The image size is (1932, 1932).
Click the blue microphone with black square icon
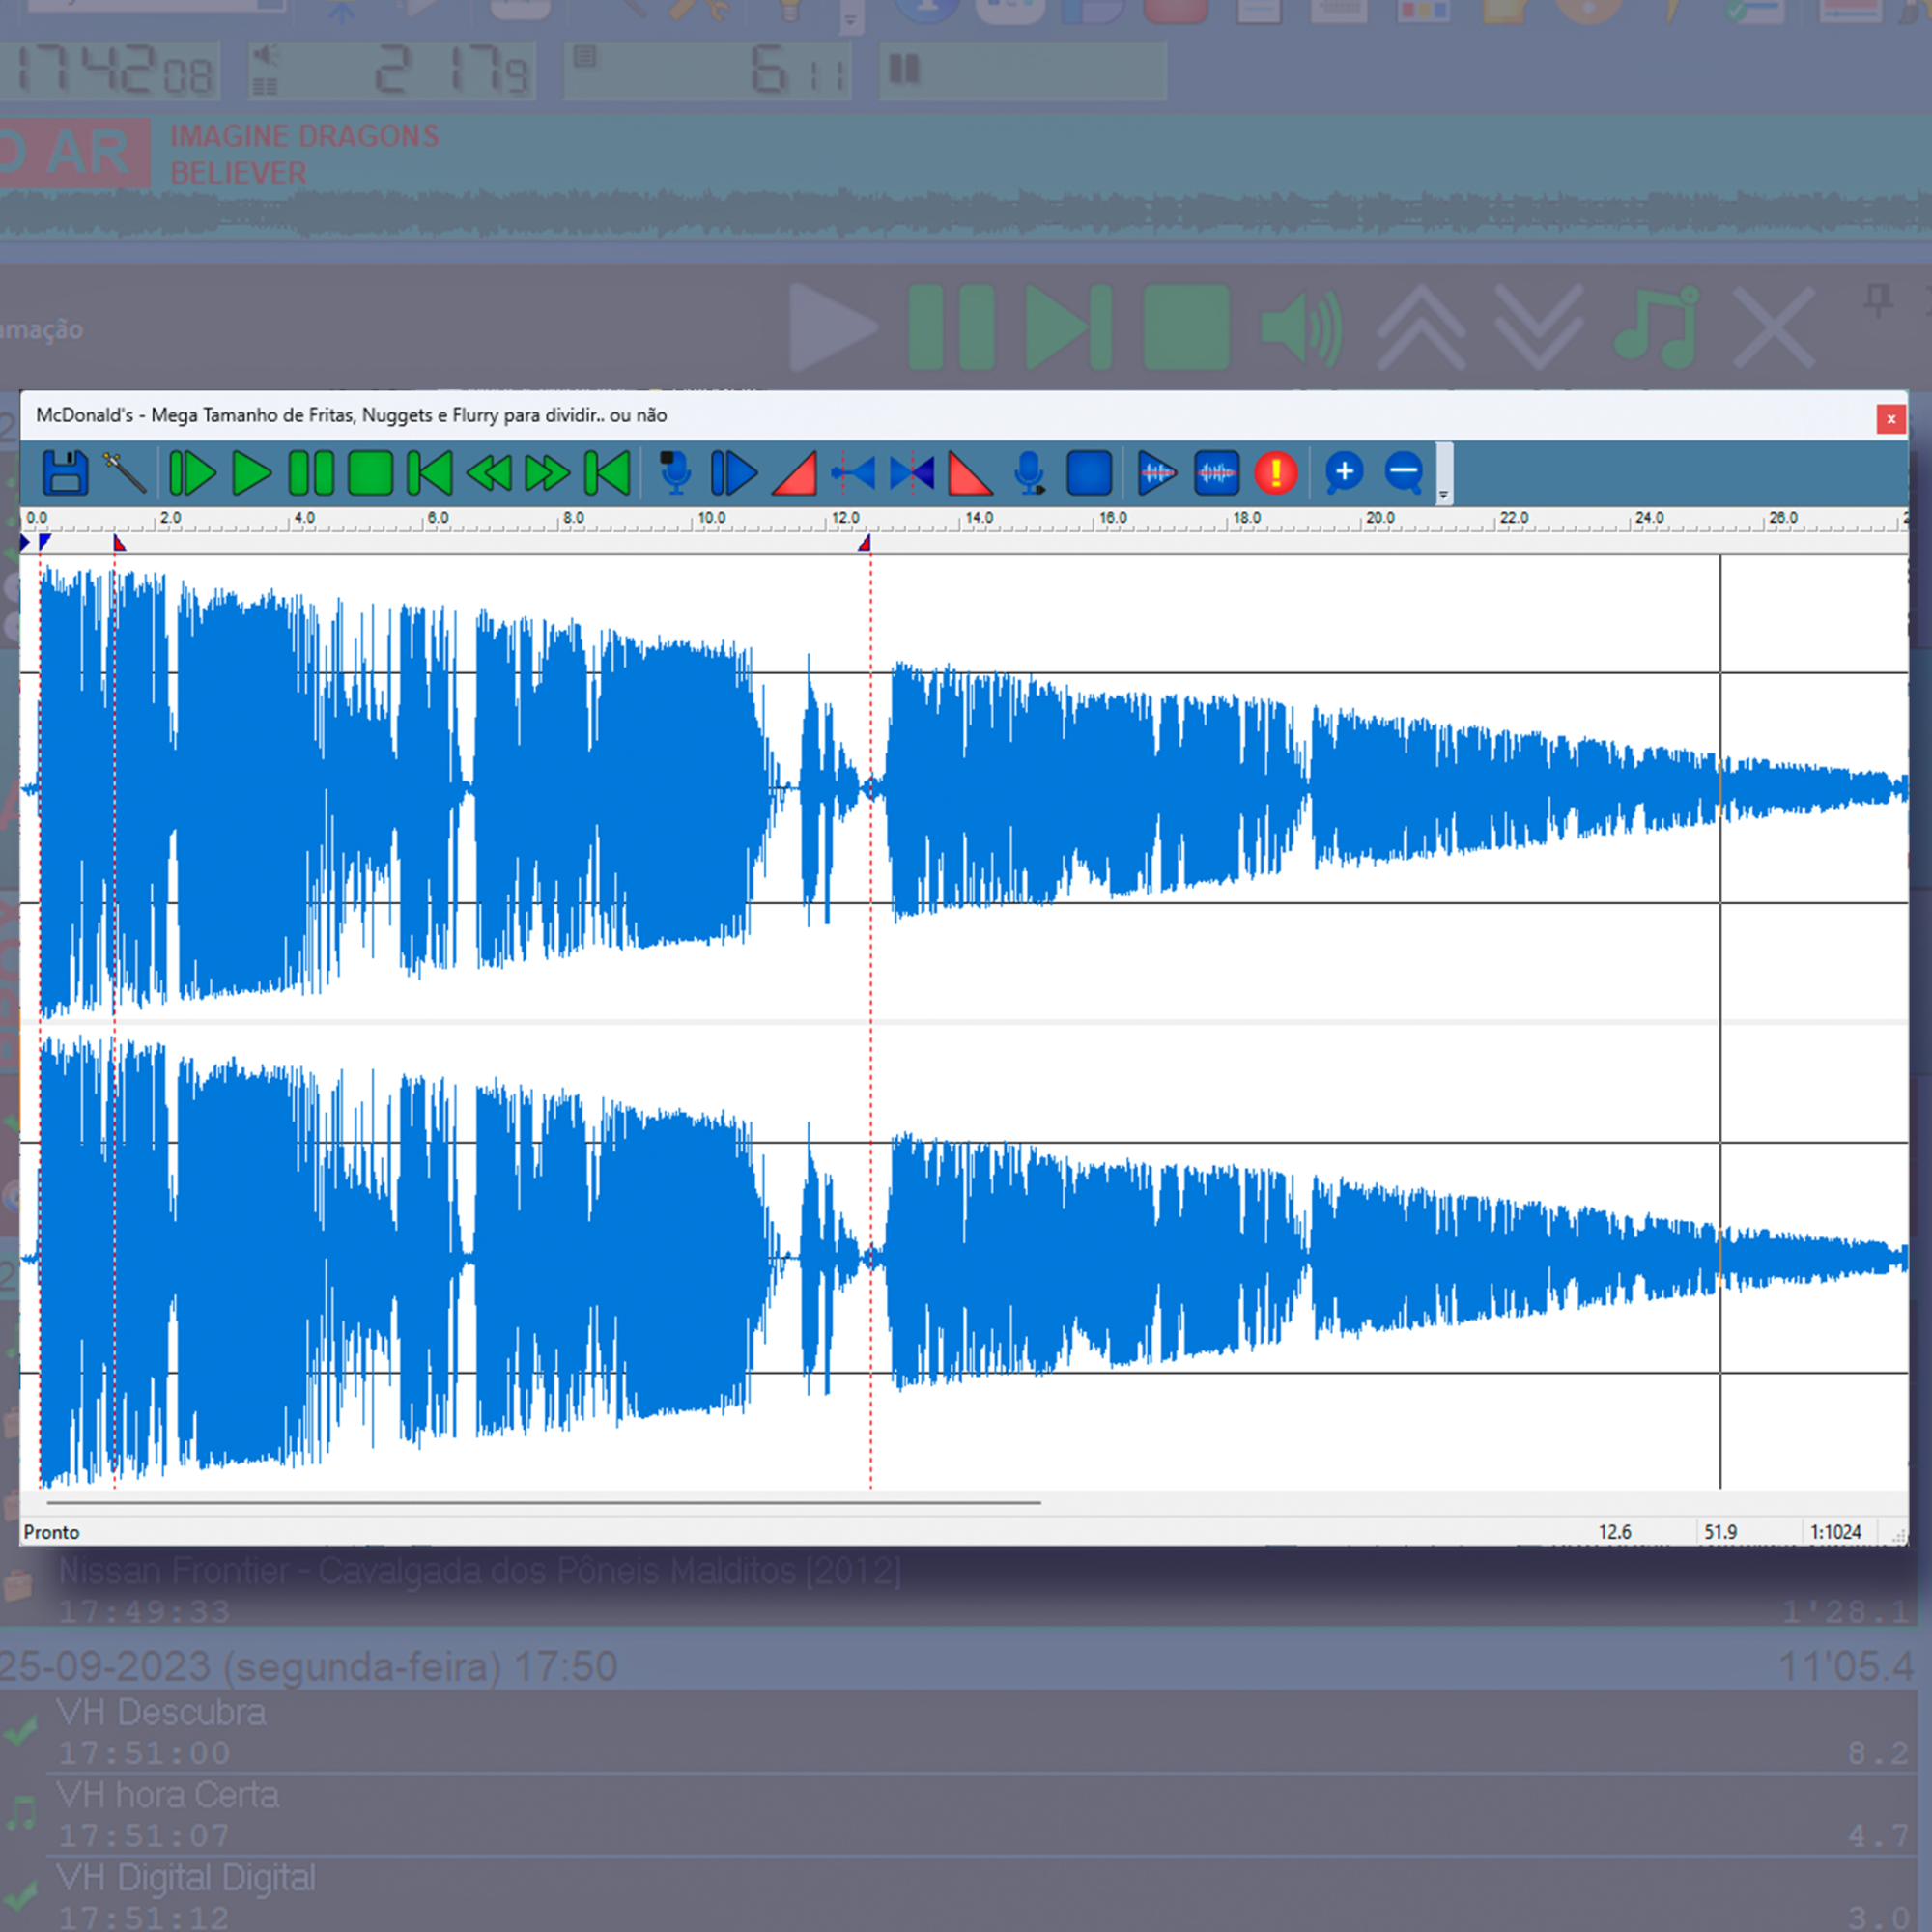click(x=675, y=473)
